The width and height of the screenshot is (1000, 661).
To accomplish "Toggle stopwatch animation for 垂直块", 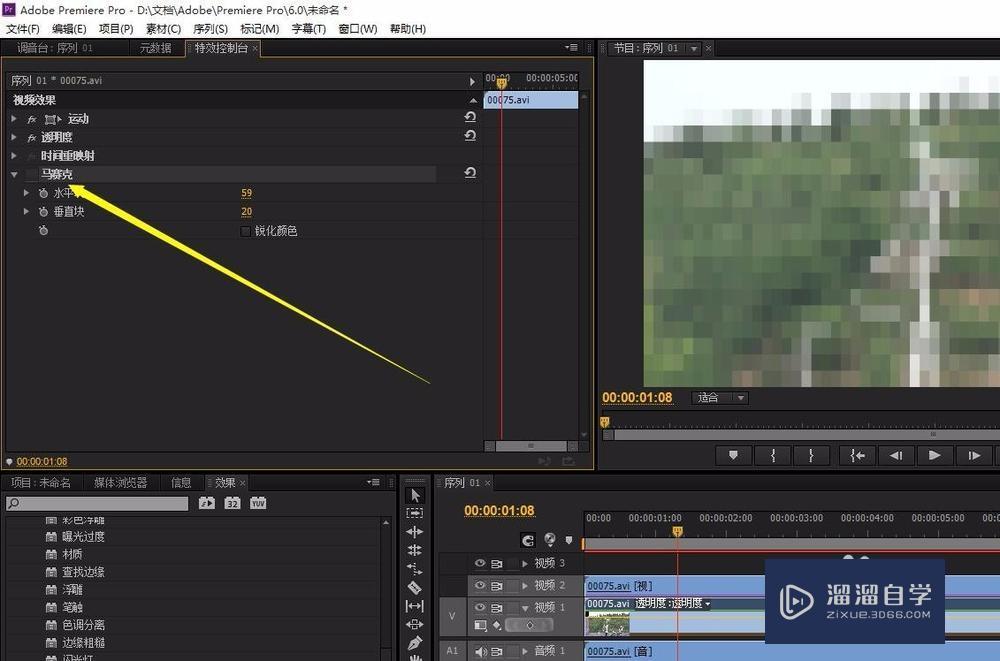I will [43, 212].
